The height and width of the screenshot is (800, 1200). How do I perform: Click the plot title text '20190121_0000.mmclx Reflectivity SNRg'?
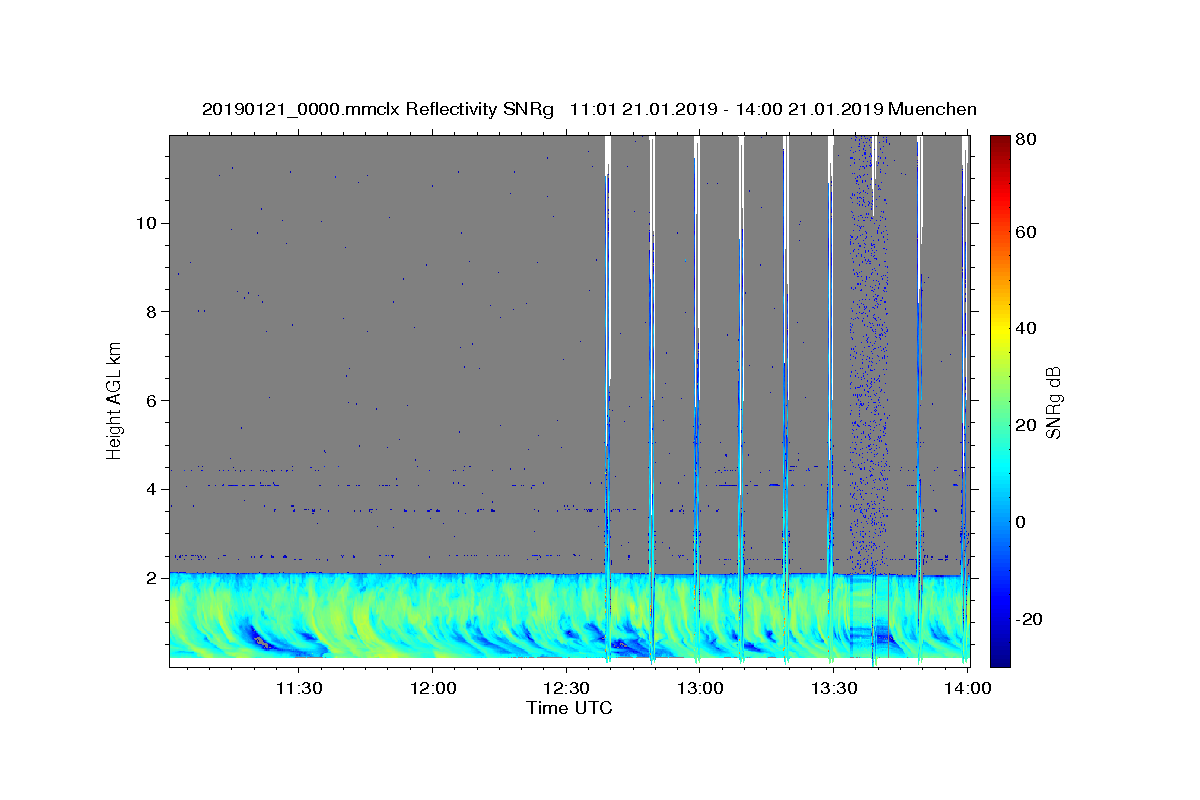(x=377, y=109)
